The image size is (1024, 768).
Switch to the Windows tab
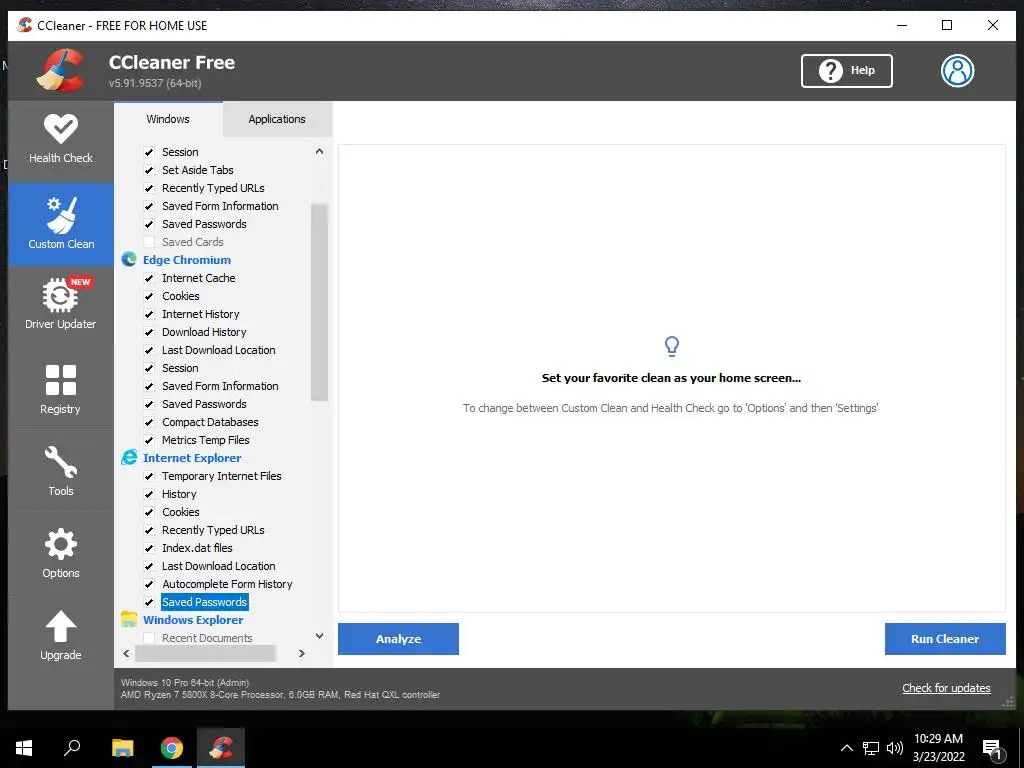coord(168,119)
